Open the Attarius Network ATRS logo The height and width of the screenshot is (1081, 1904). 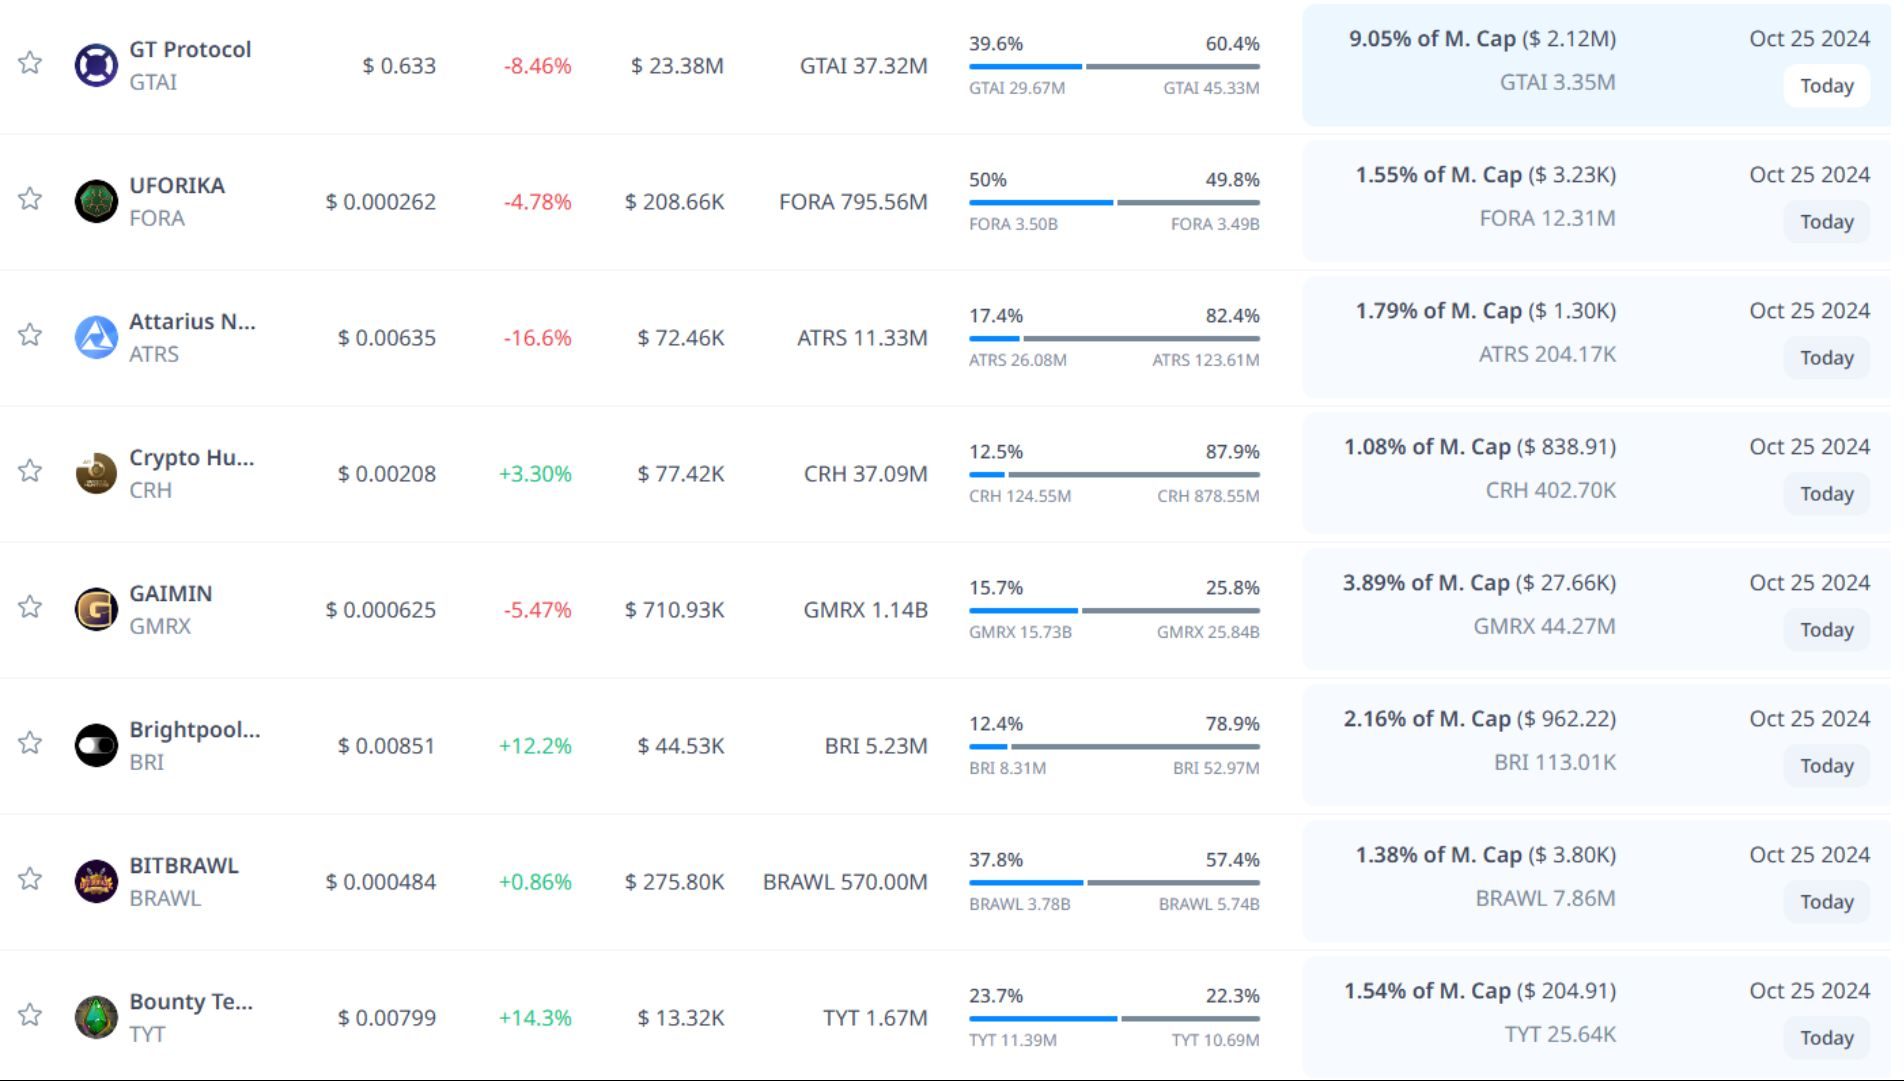[96, 338]
